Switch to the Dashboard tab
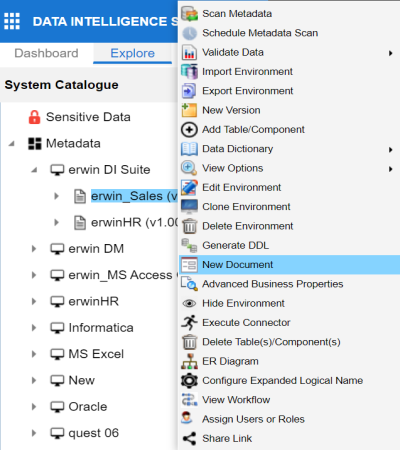 click(46, 53)
